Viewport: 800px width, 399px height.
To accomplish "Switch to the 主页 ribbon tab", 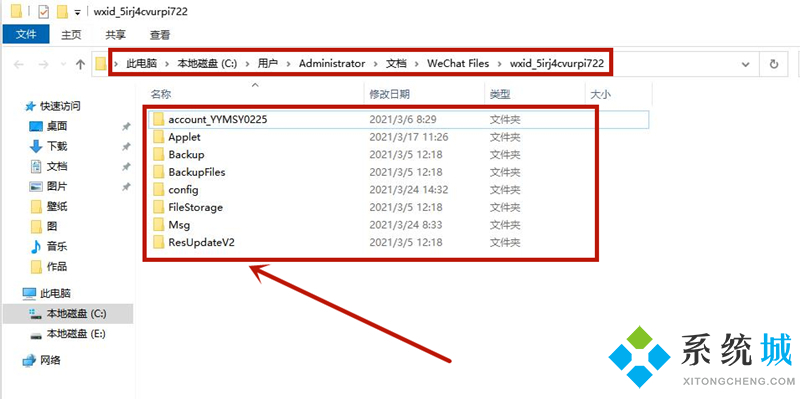I will [71, 35].
